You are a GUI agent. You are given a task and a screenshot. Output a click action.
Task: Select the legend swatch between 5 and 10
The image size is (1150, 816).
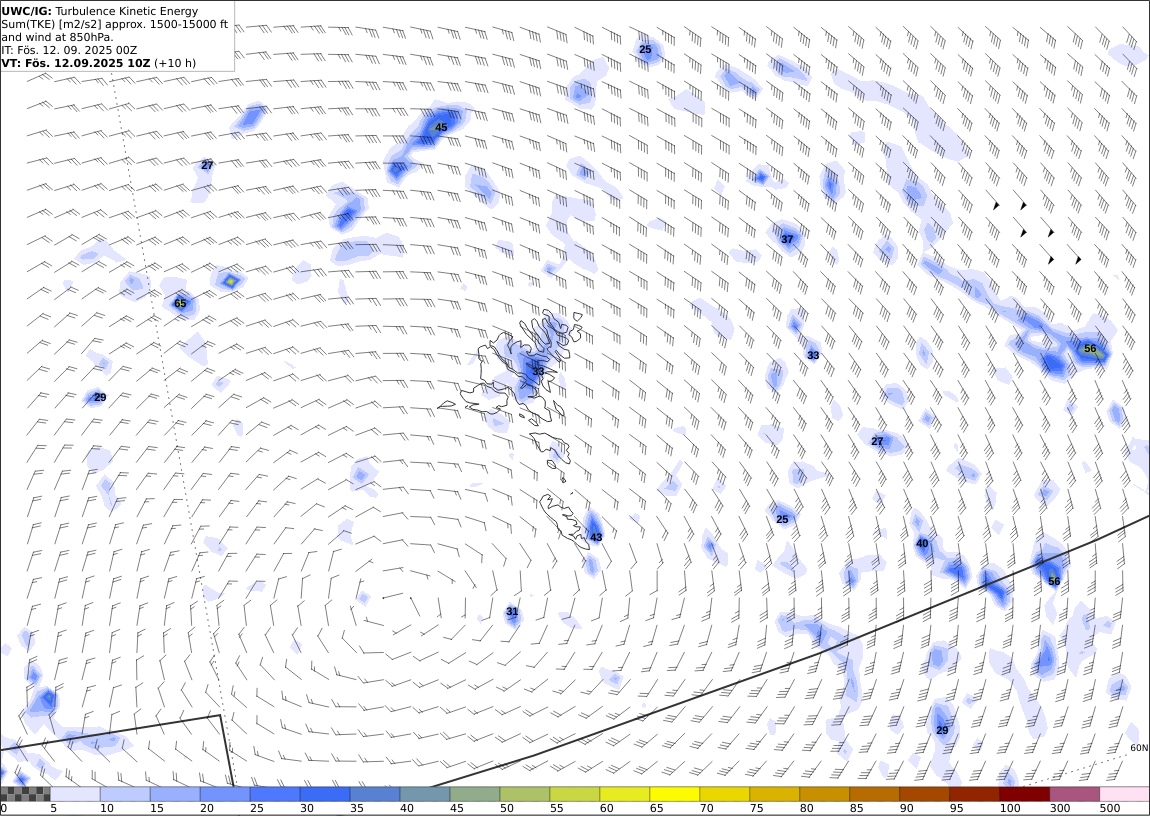75,794
